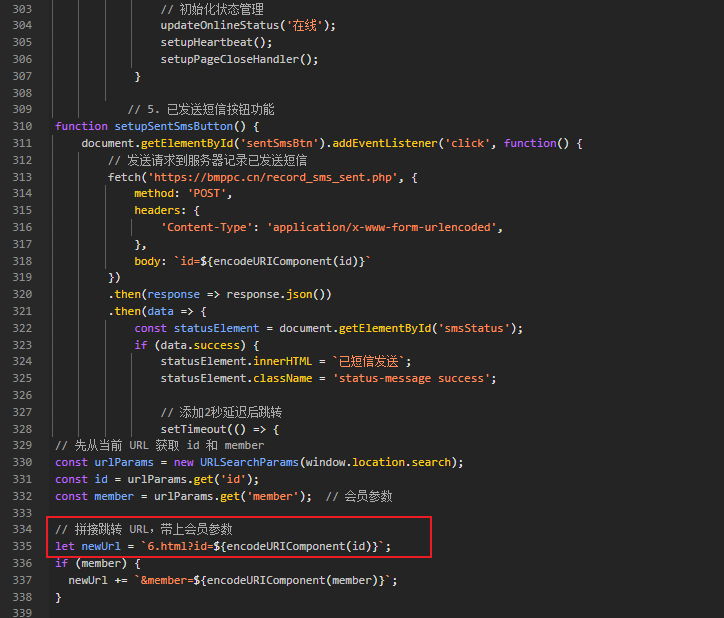
Task: Click the 'click' event string on line 311
Action: pos(467,143)
